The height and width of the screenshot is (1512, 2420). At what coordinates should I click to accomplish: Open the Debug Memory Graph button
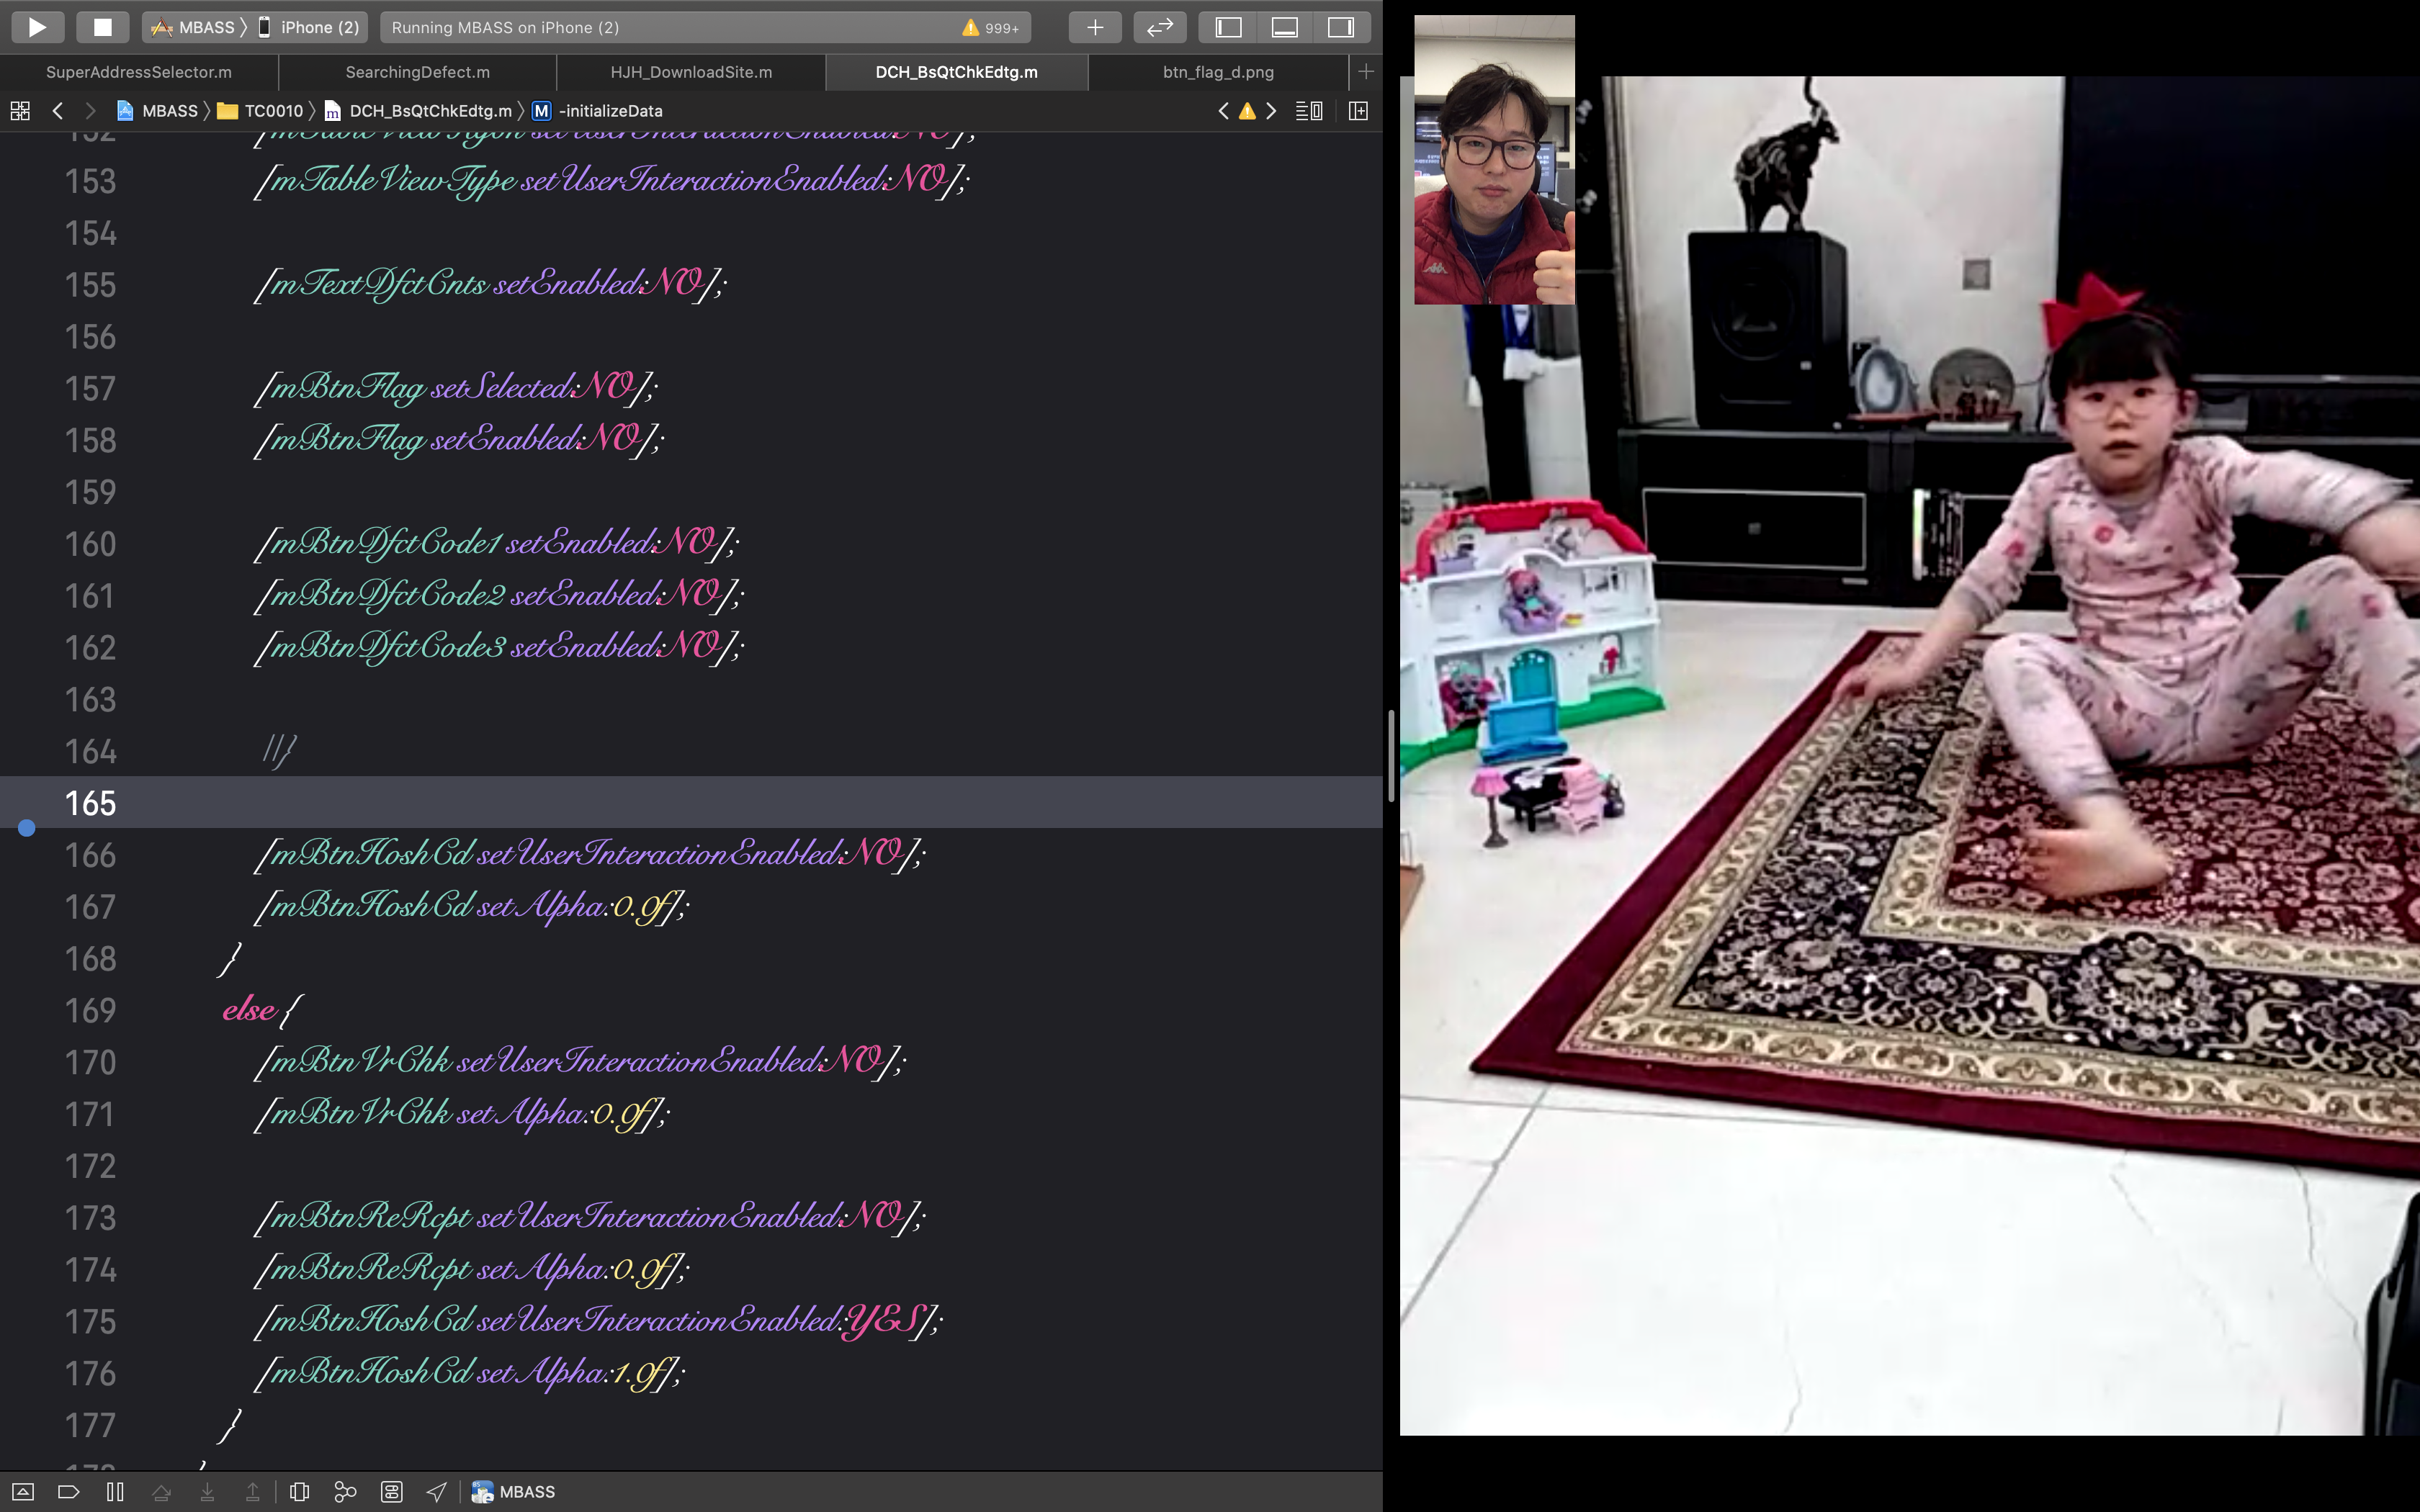pos(345,1492)
